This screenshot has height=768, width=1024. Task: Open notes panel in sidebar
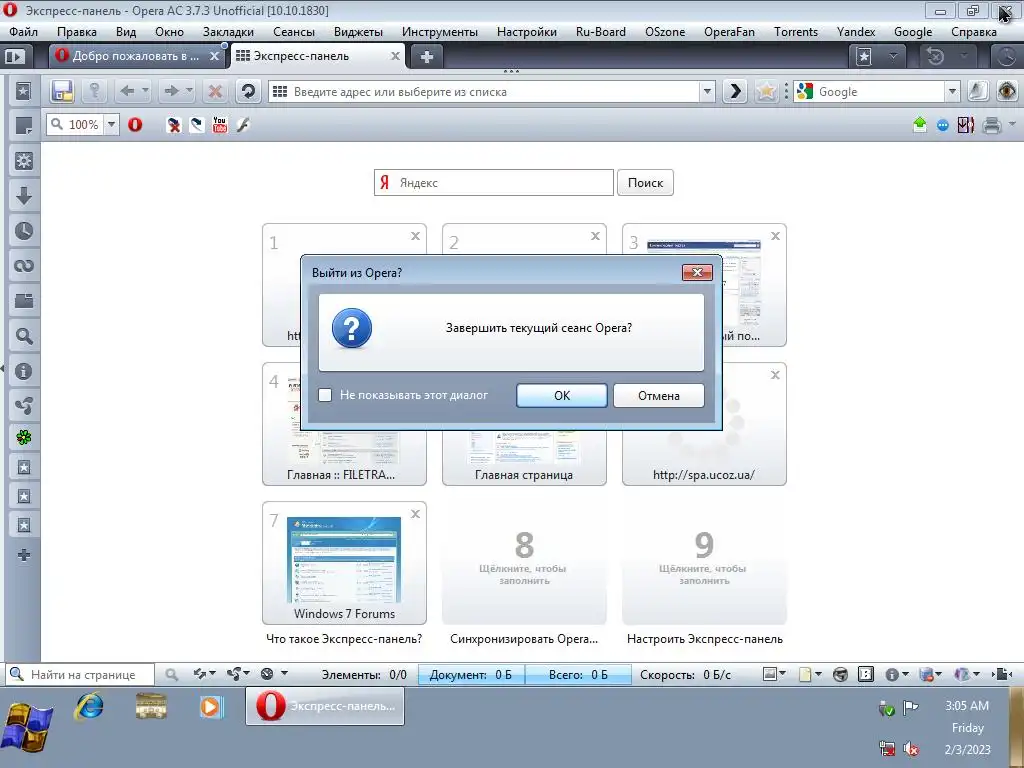coord(24,125)
